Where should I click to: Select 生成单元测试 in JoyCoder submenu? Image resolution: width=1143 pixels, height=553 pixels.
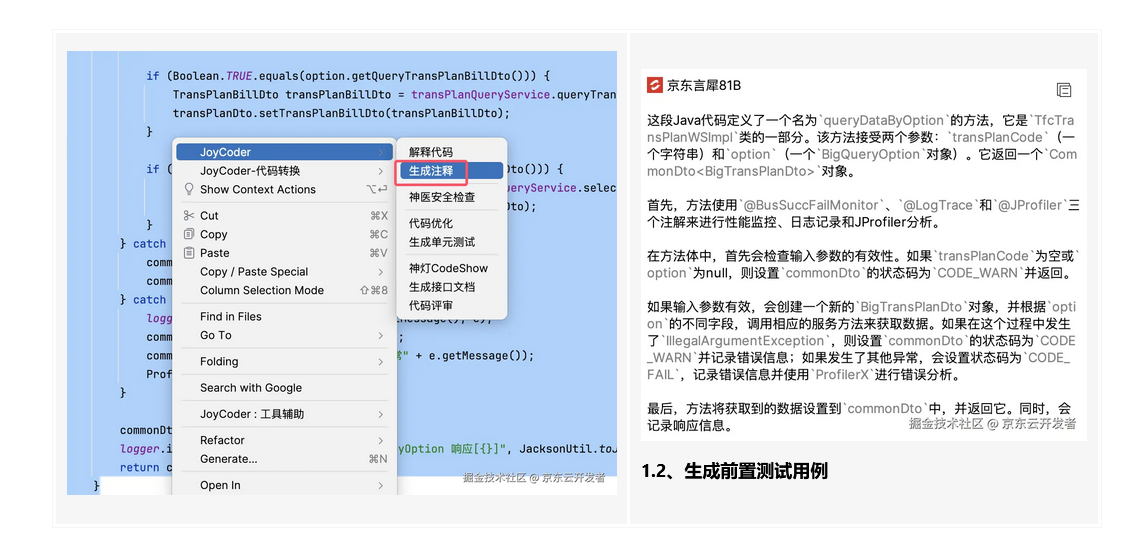pyautogui.click(x=451, y=242)
